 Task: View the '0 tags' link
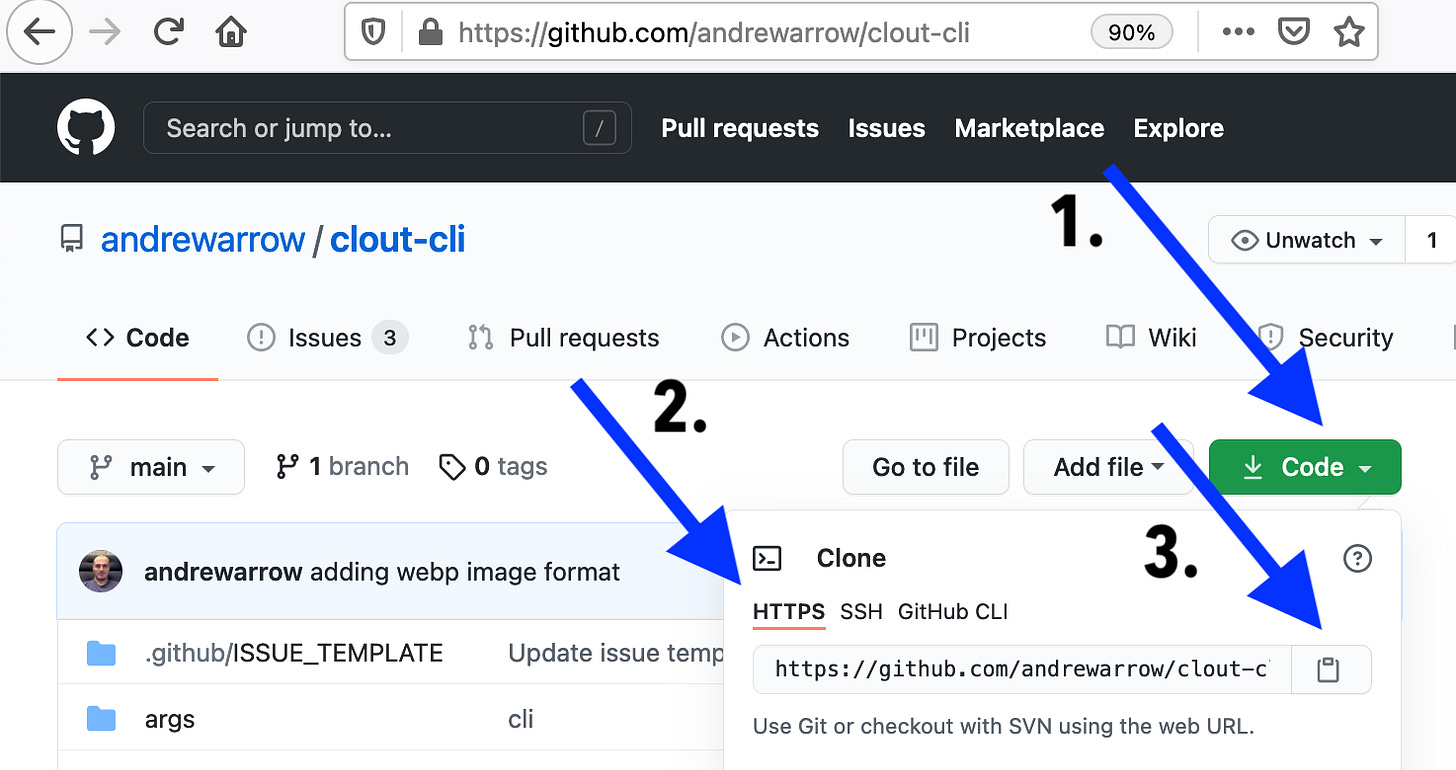point(493,467)
